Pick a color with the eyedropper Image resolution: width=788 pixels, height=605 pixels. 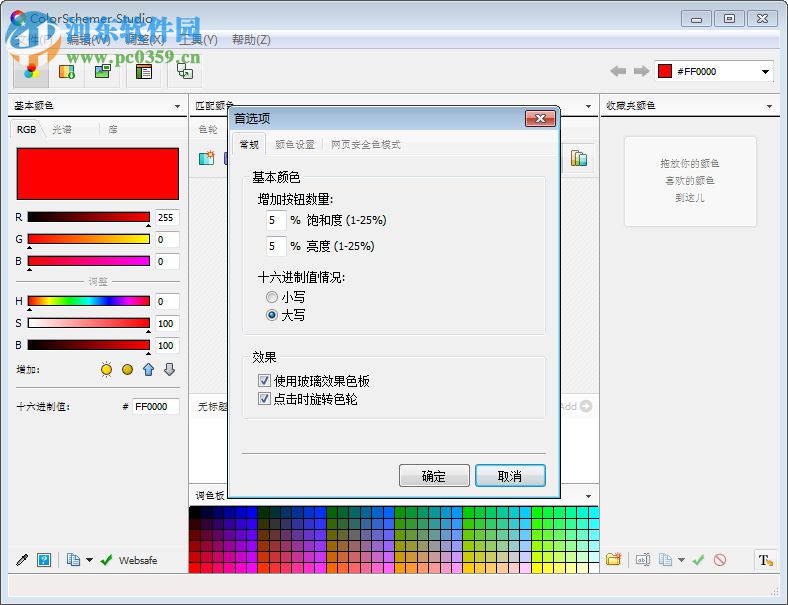(x=22, y=560)
